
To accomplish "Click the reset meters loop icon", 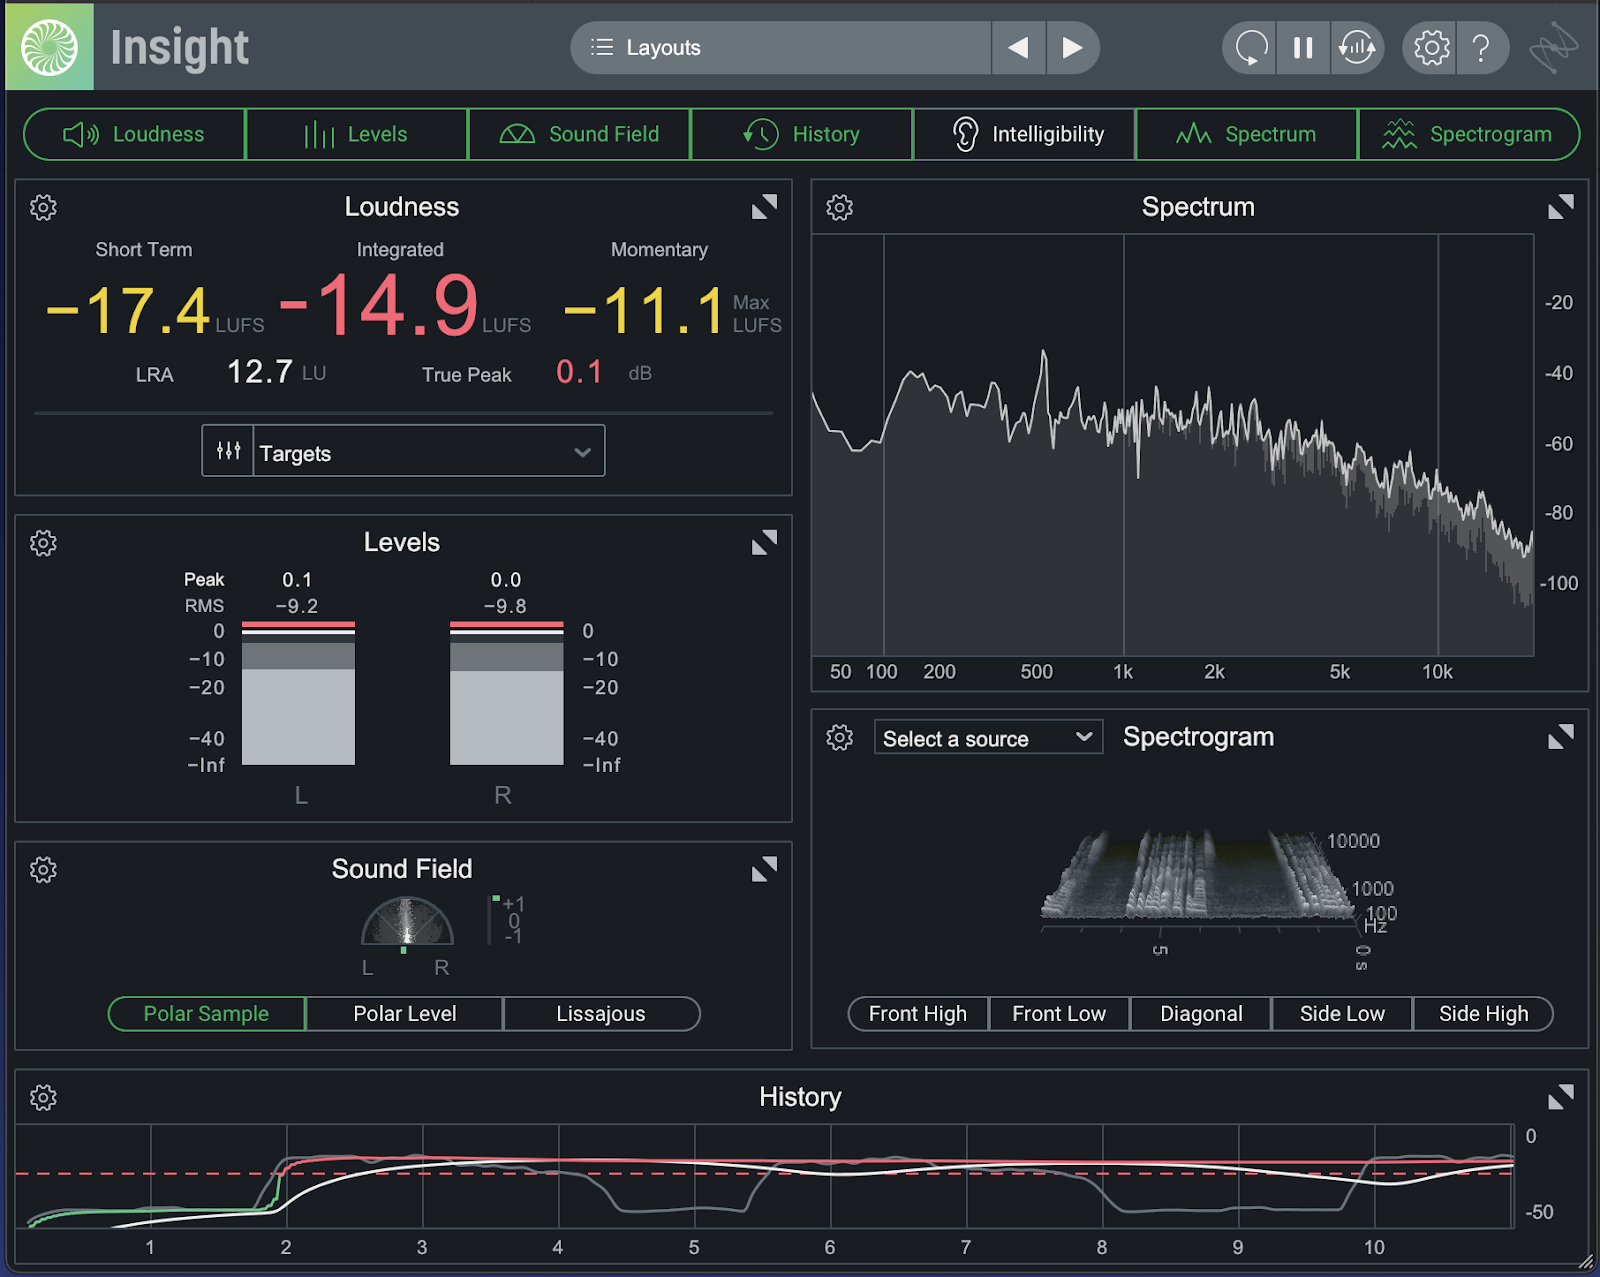I will (x=1250, y=47).
